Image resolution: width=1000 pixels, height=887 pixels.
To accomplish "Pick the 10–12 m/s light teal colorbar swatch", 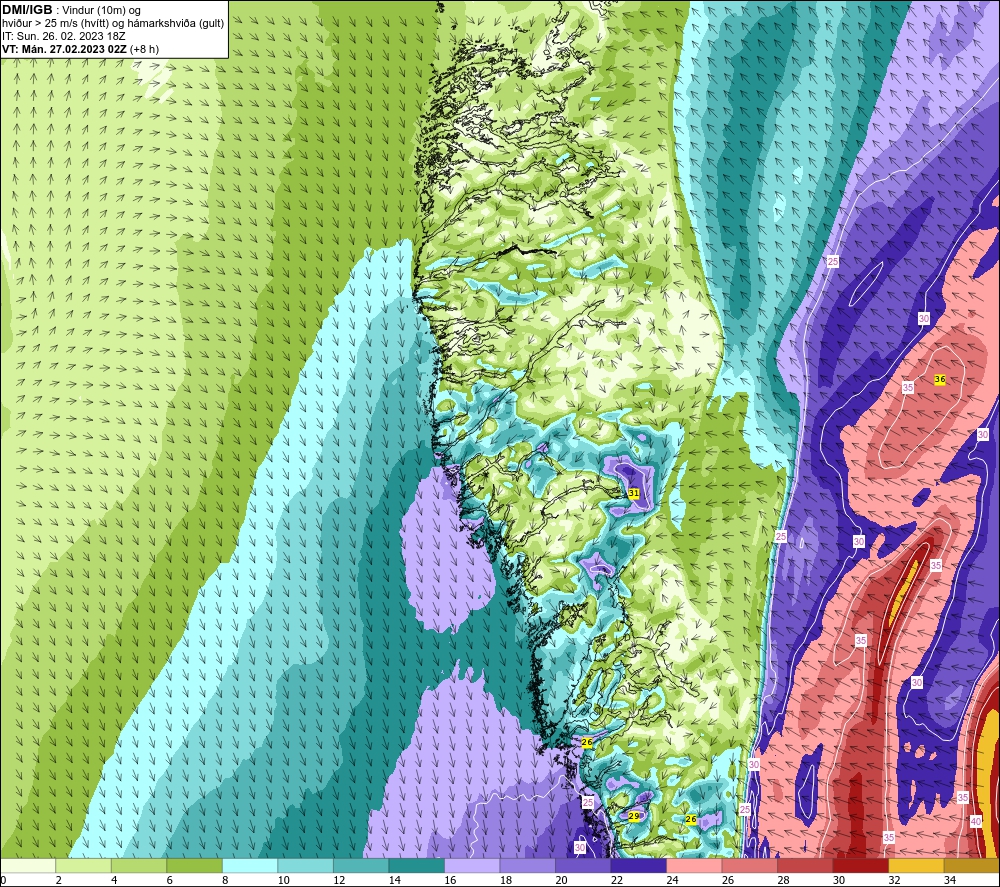I will (305, 866).
